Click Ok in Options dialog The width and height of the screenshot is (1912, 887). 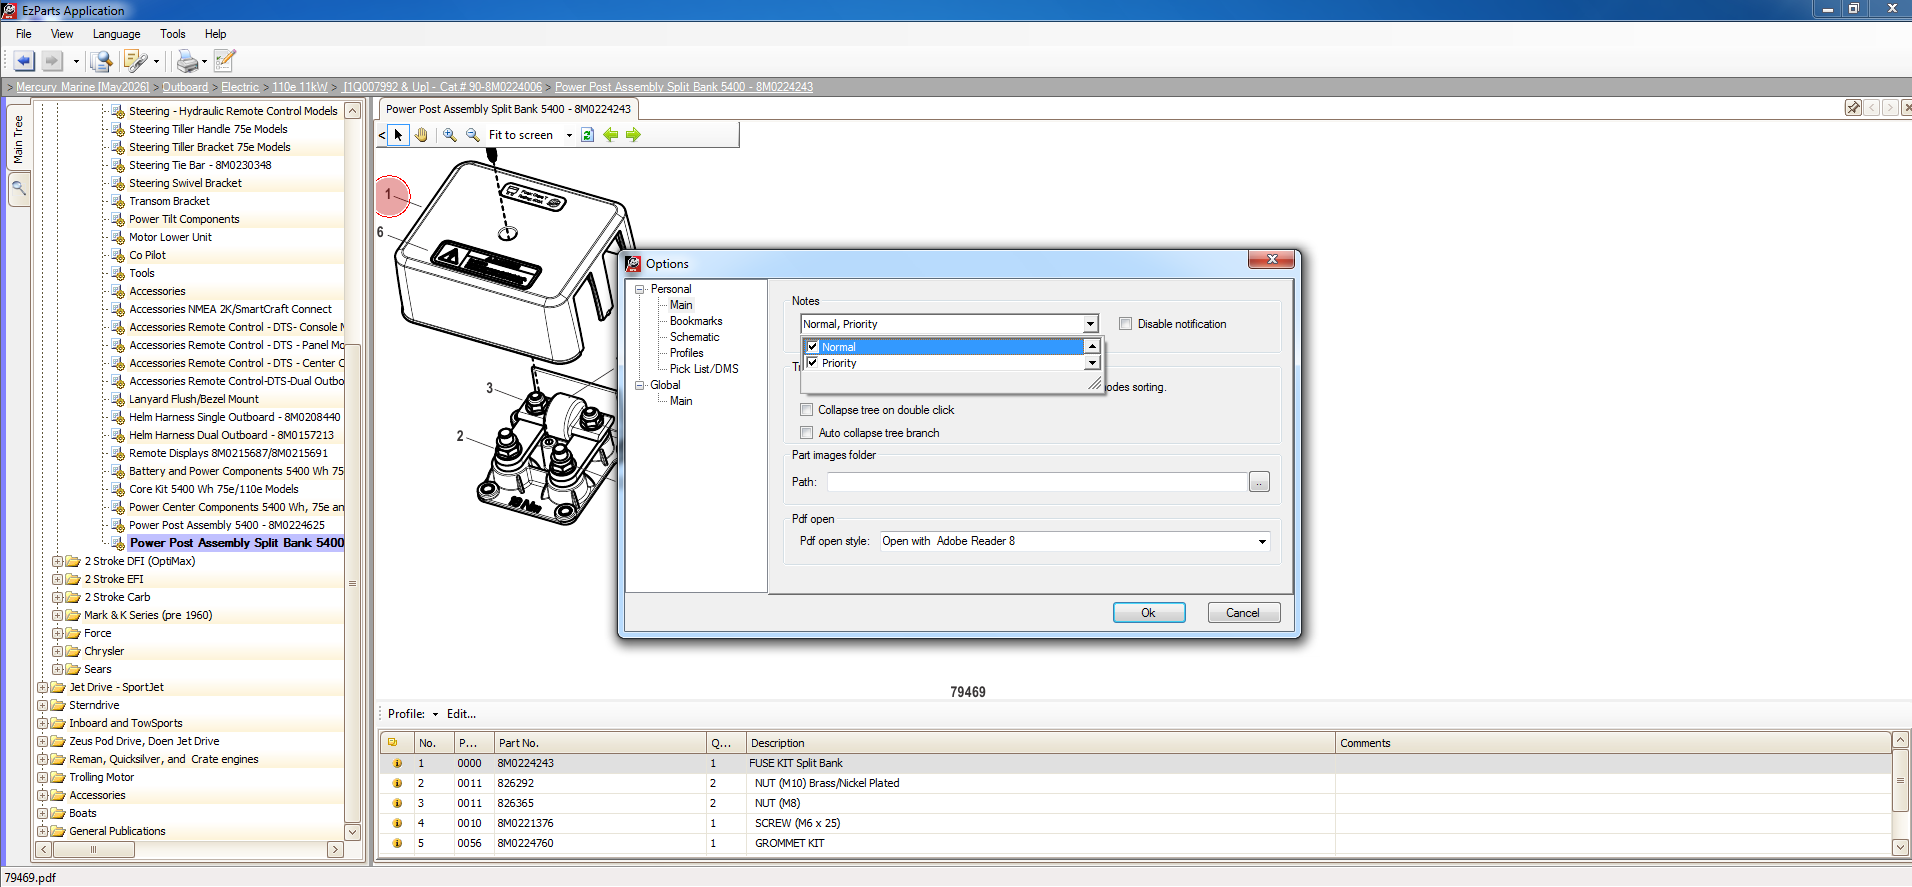(x=1149, y=613)
